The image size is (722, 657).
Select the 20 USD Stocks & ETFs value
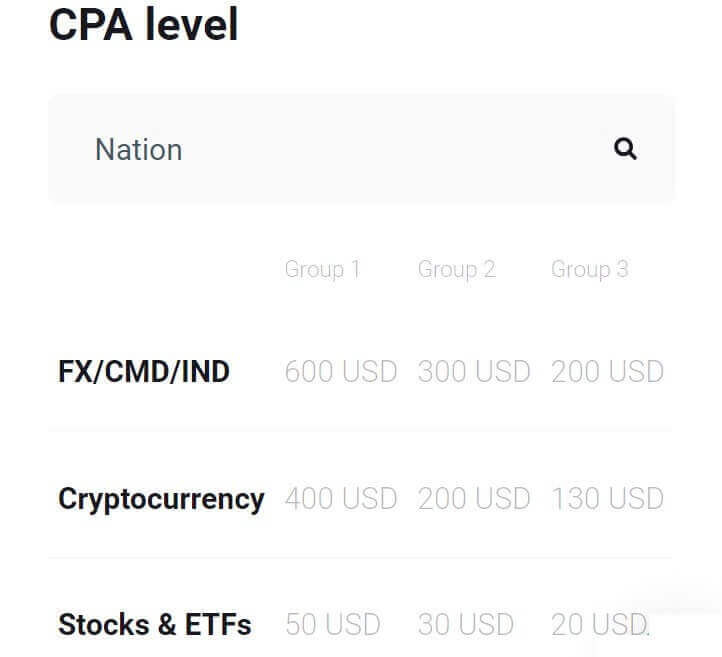tap(599, 625)
